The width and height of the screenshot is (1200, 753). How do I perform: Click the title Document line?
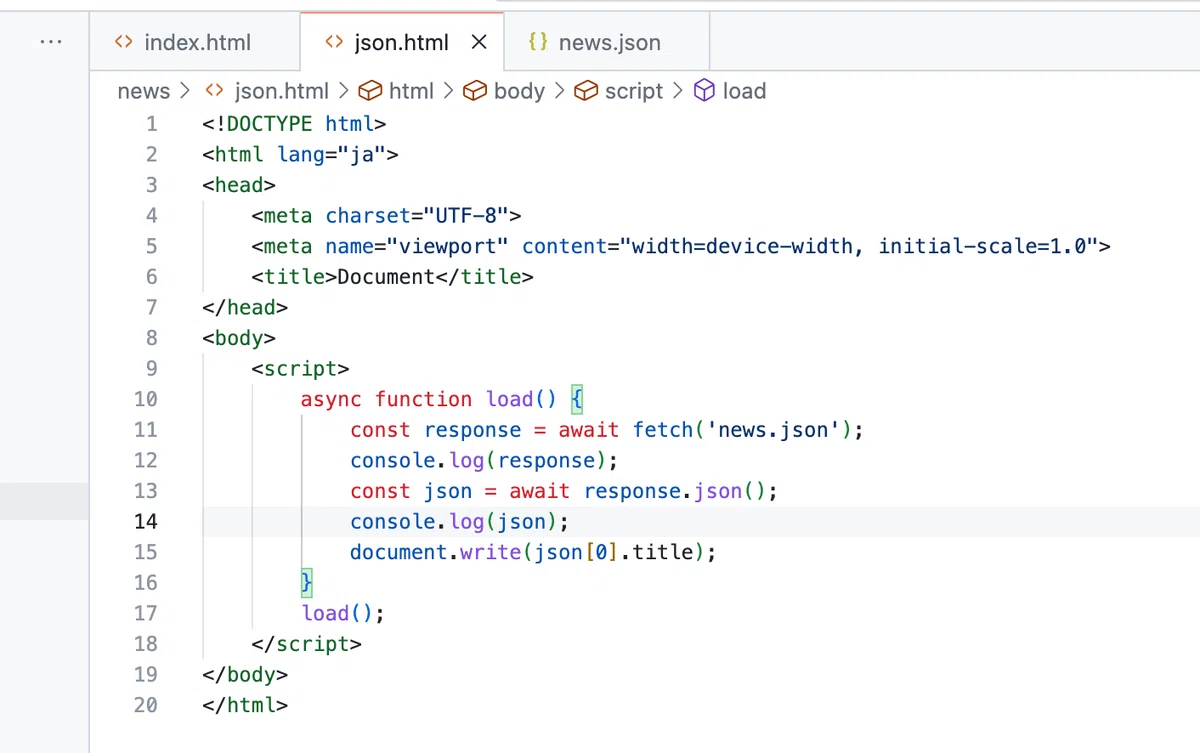click(x=392, y=277)
